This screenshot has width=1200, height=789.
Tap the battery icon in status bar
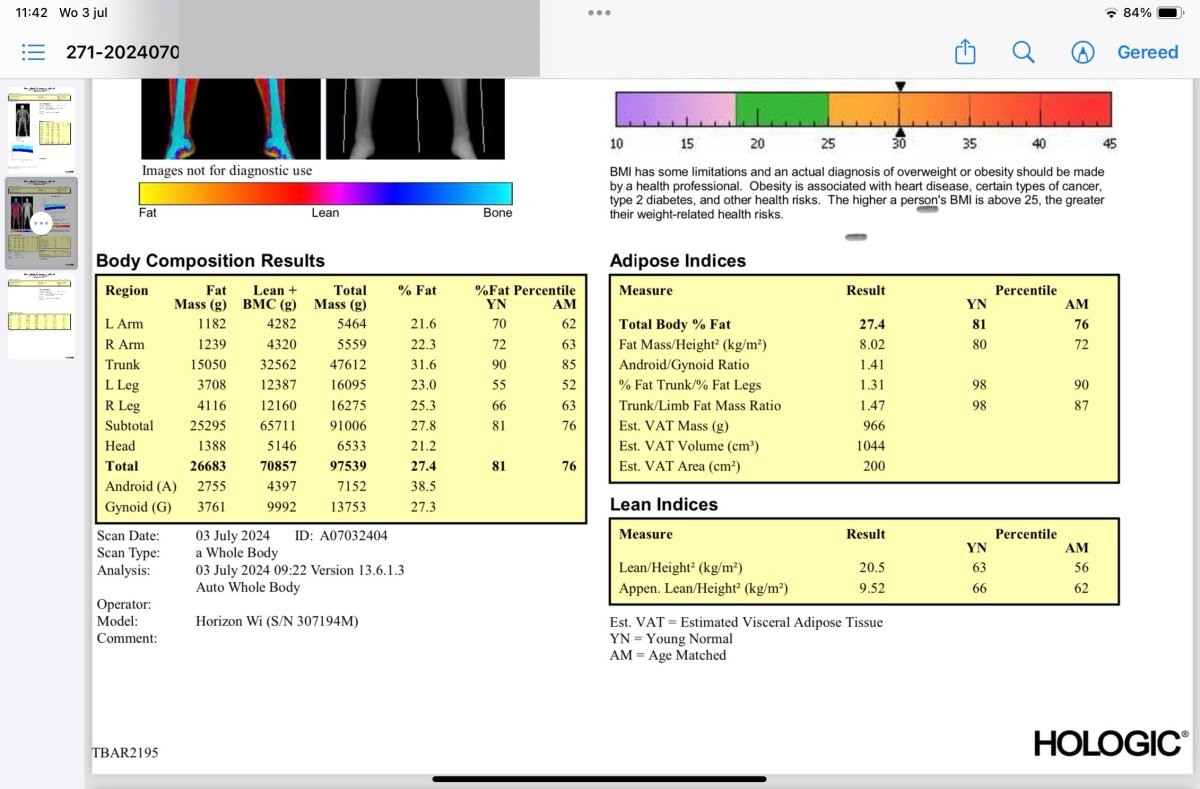tap(1170, 13)
